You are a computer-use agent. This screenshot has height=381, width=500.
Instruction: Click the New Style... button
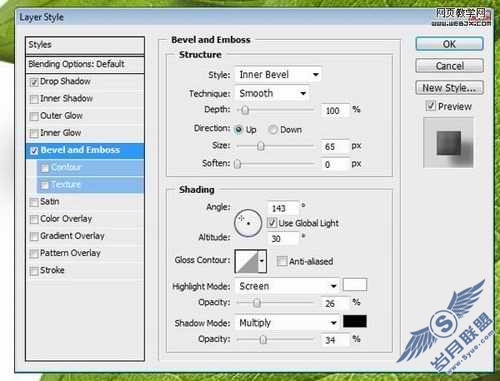449,88
